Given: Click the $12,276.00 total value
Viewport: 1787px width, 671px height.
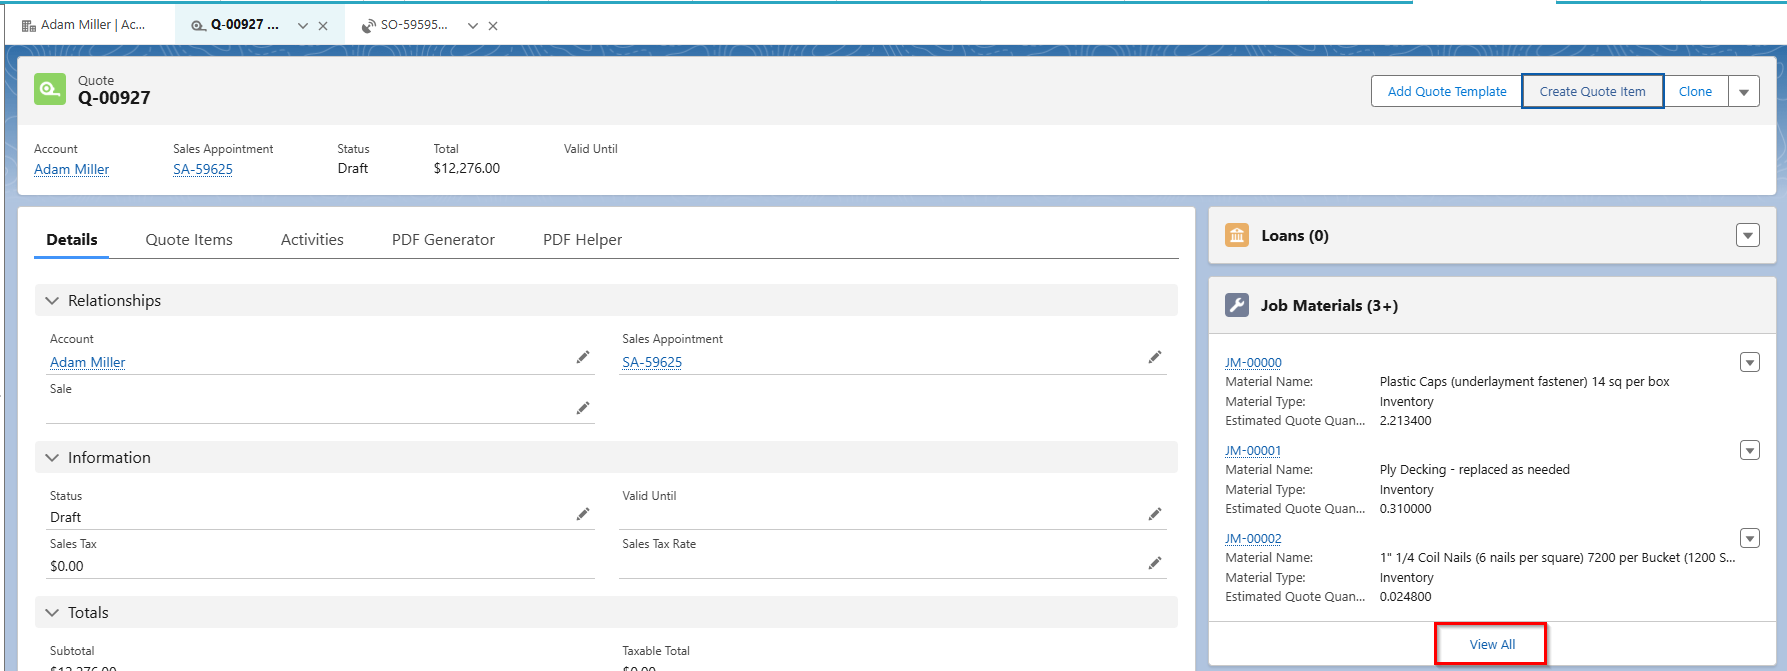Looking at the screenshot, I should pos(466,168).
